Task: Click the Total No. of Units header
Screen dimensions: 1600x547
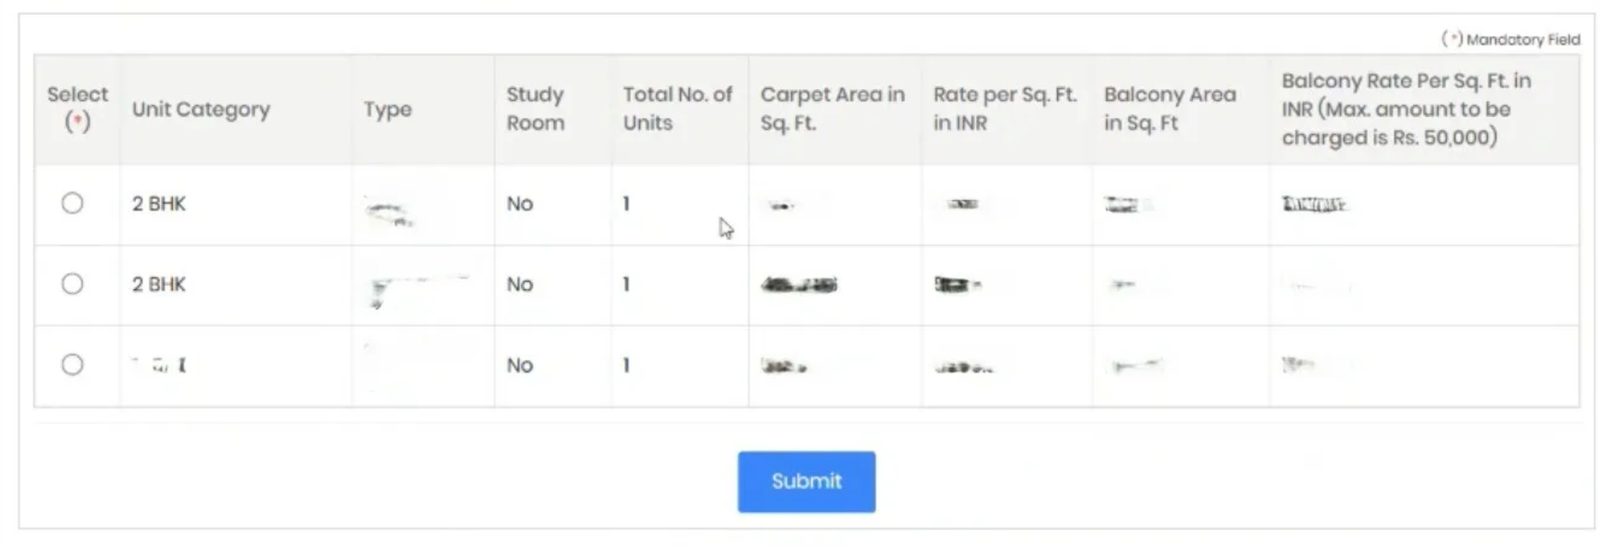Action: tap(678, 108)
